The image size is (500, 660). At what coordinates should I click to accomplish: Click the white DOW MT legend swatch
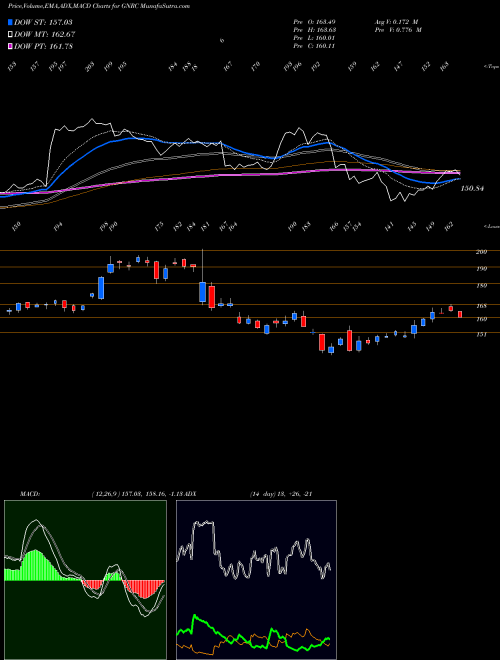[x=10, y=34]
